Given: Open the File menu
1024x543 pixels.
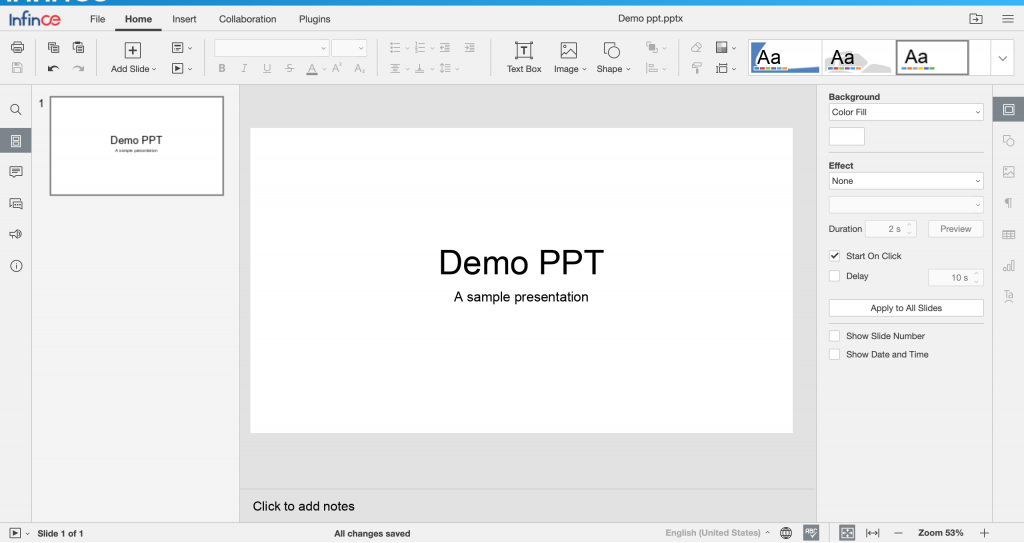Looking at the screenshot, I should pyautogui.click(x=97, y=19).
